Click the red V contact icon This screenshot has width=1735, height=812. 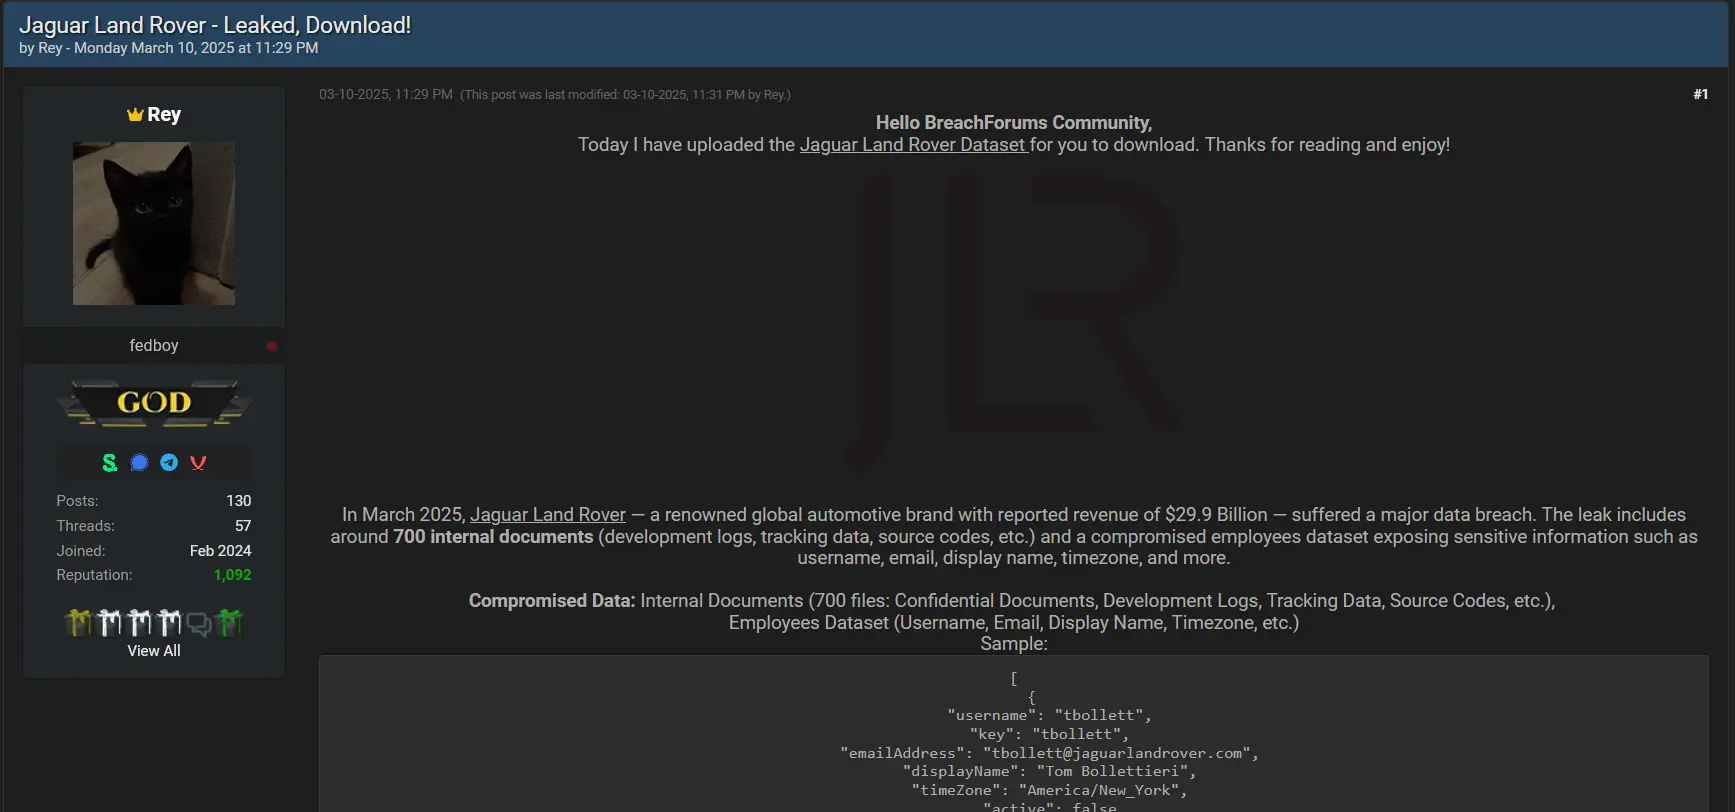[198, 462]
